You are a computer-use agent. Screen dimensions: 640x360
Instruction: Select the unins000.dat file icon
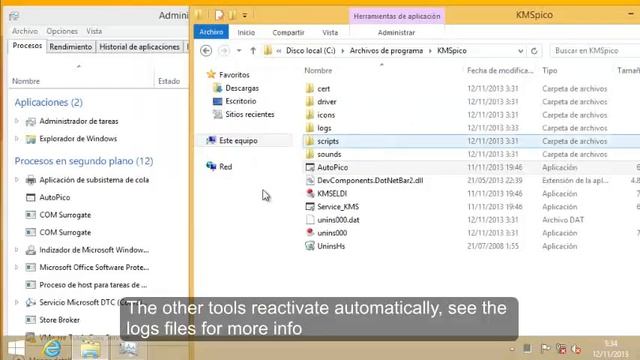click(x=310, y=220)
